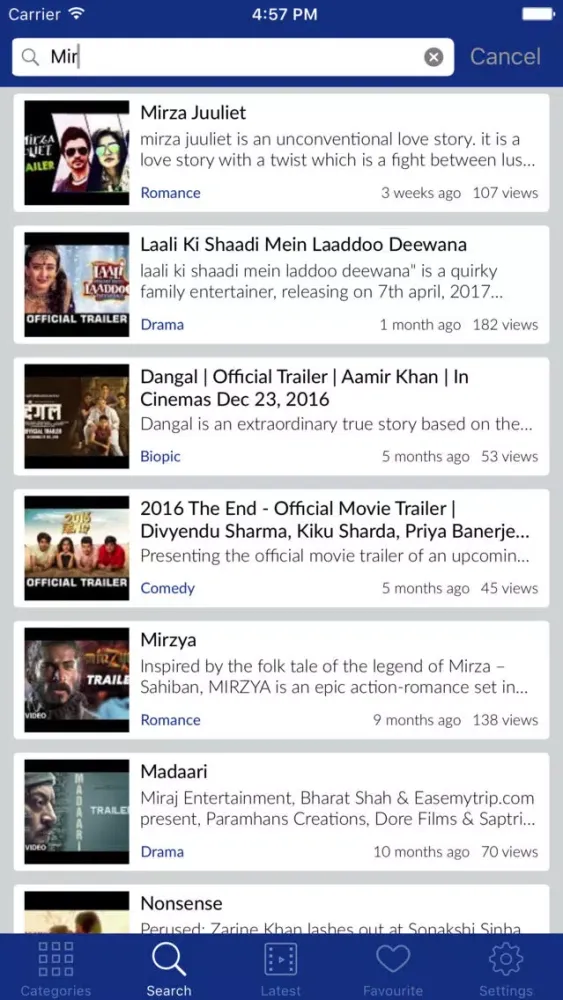563x1000 pixels.
Task: Open the Mirzya trailer thumbnail
Action: tap(77, 680)
